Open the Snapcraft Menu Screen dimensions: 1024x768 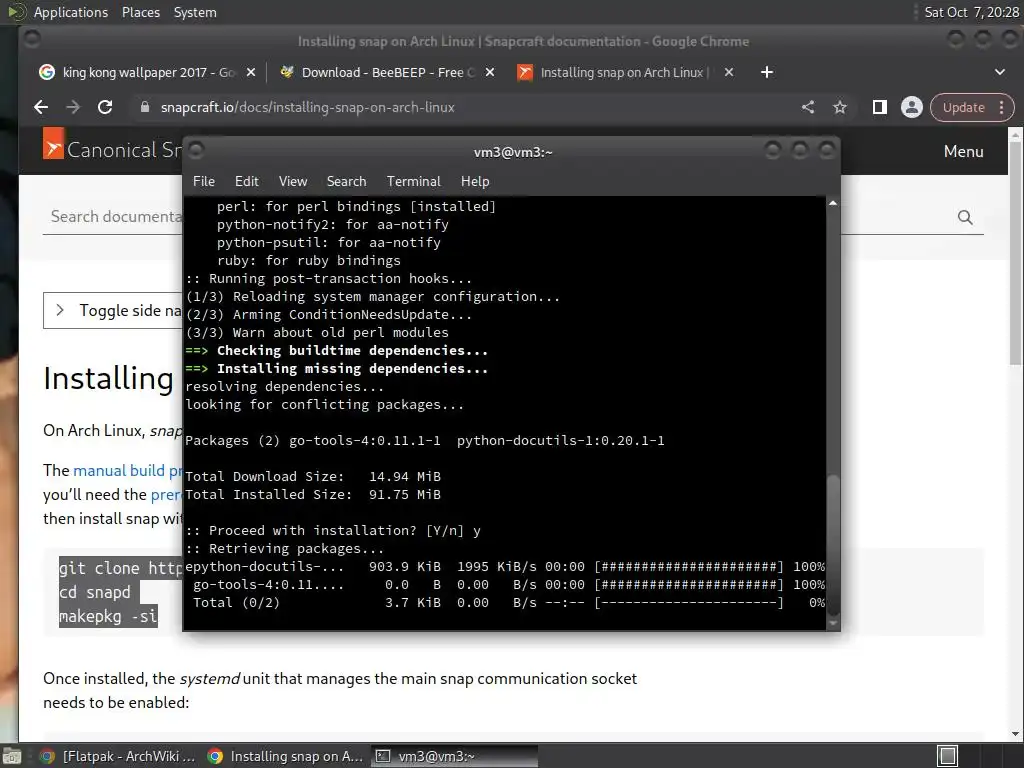point(963,152)
